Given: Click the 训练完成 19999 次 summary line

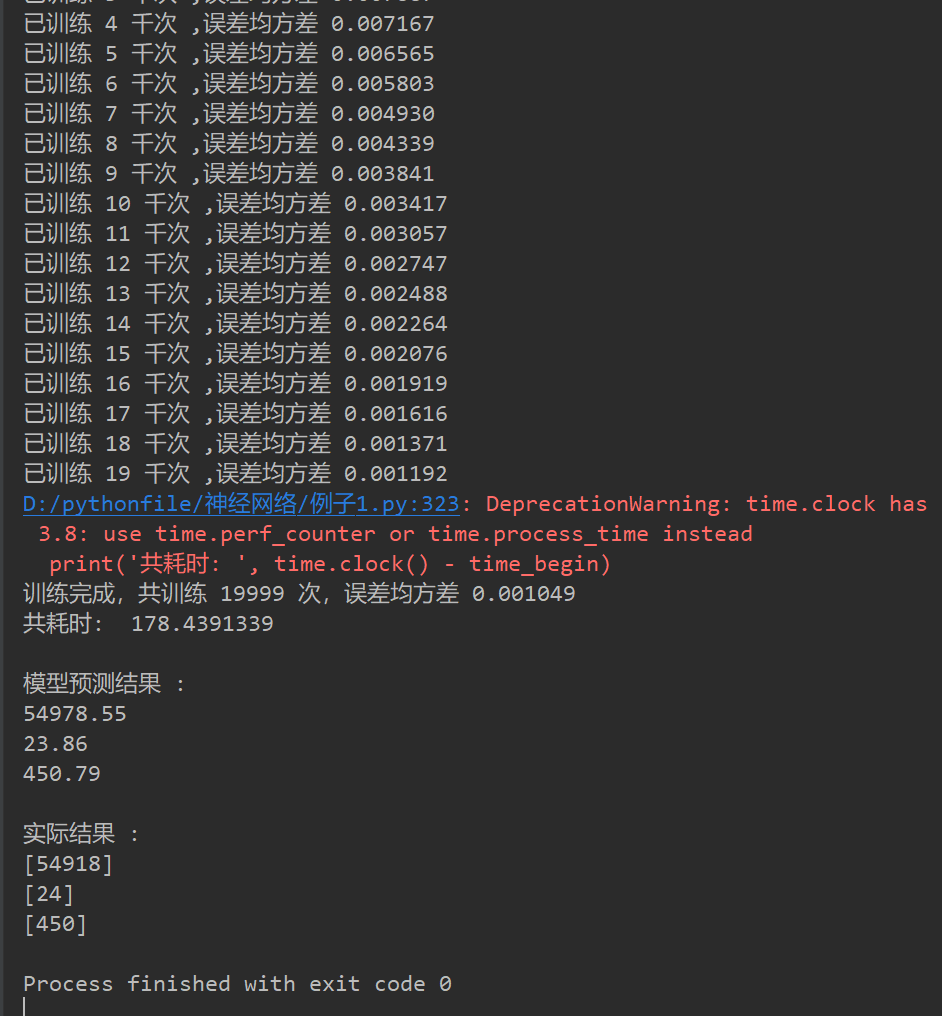Looking at the screenshot, I should [x=299, y=594].
